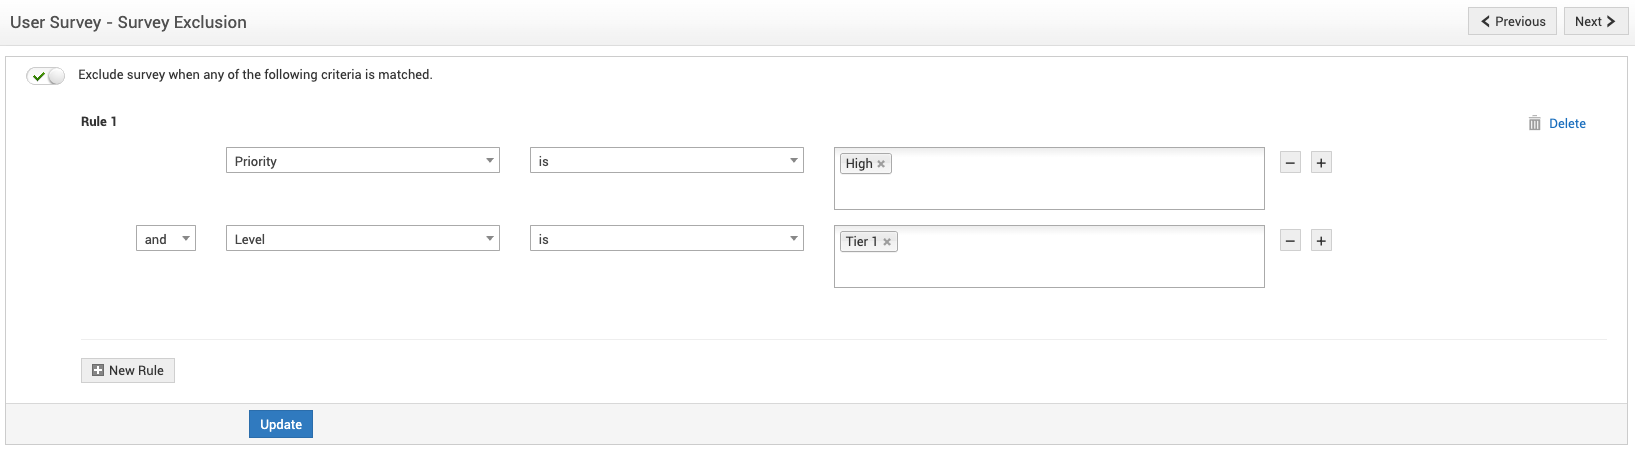Remove the High tag using its x icon

(x=881, y=164)
